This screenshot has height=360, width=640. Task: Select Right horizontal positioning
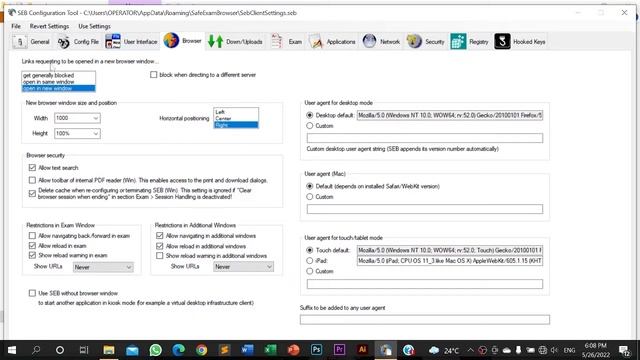[x=236, y=125]
